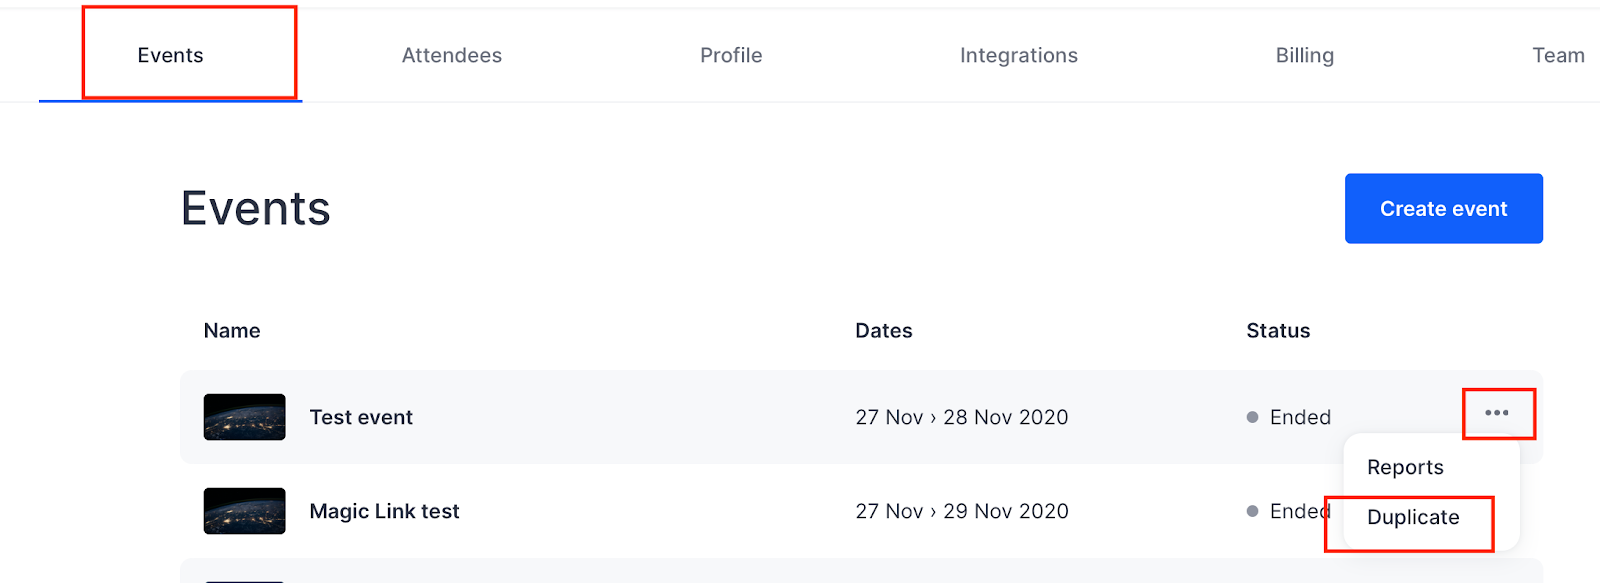The image size is (1600, 583).
Task: Click the Create event button
Action: click(1443, 208)
